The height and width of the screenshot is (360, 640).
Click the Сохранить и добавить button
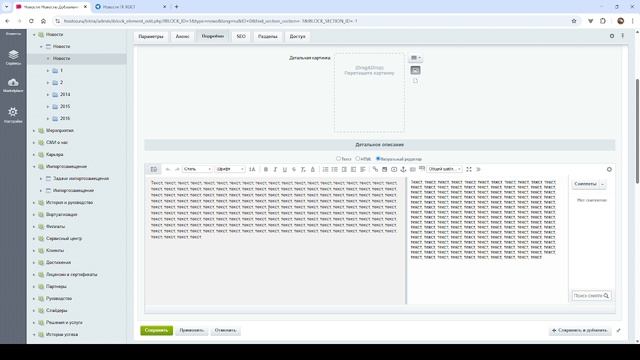580,330
